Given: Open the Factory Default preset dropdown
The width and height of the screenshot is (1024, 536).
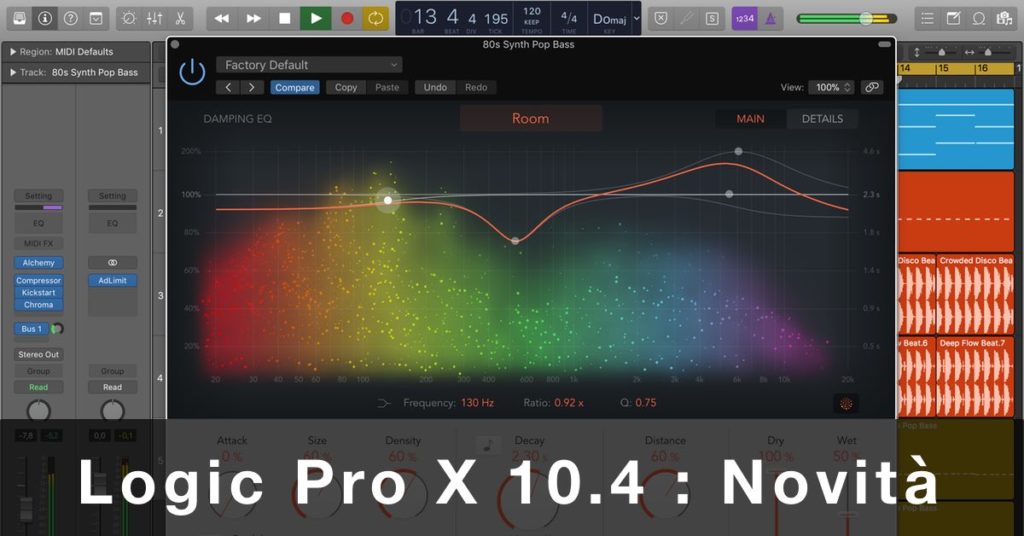Looking at the screenshot, I should 310,65.
